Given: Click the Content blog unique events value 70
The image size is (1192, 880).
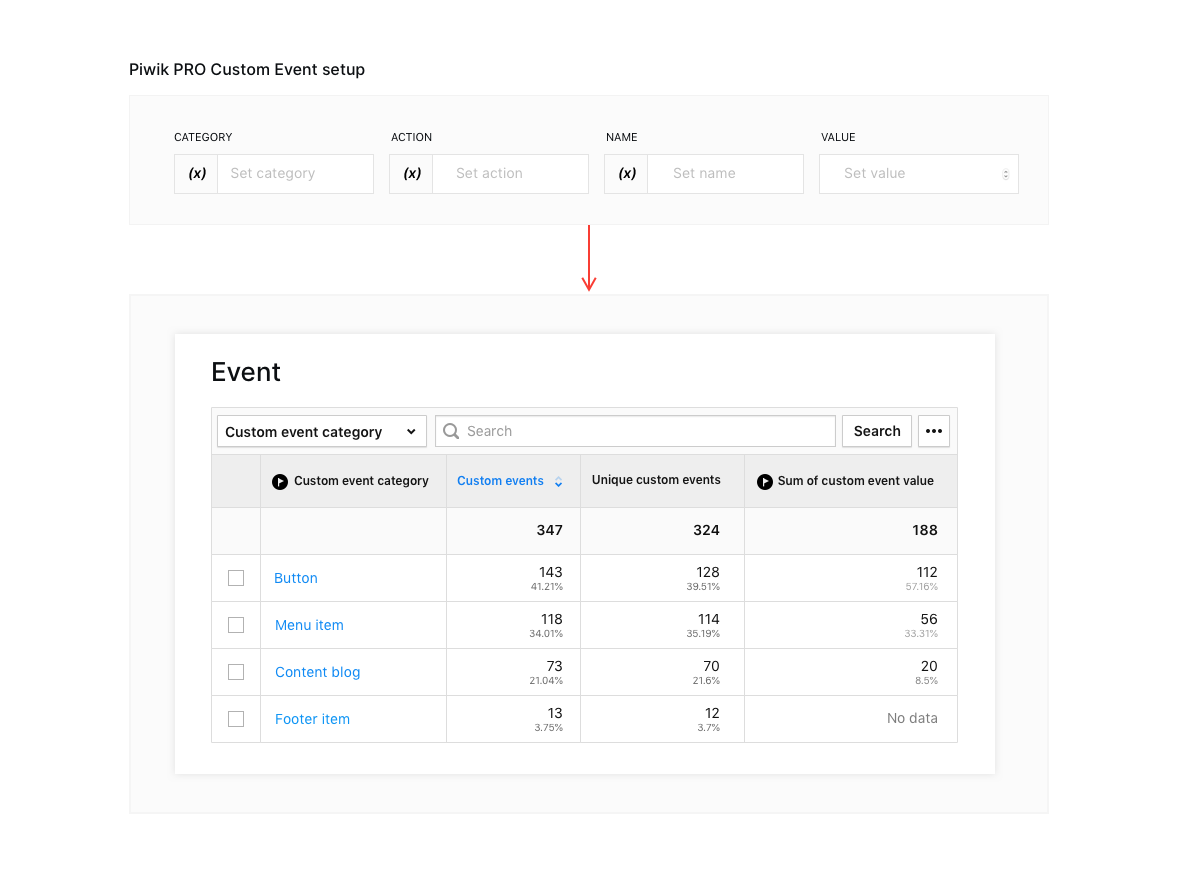Looking at the screenshot, I should (712, 666).
